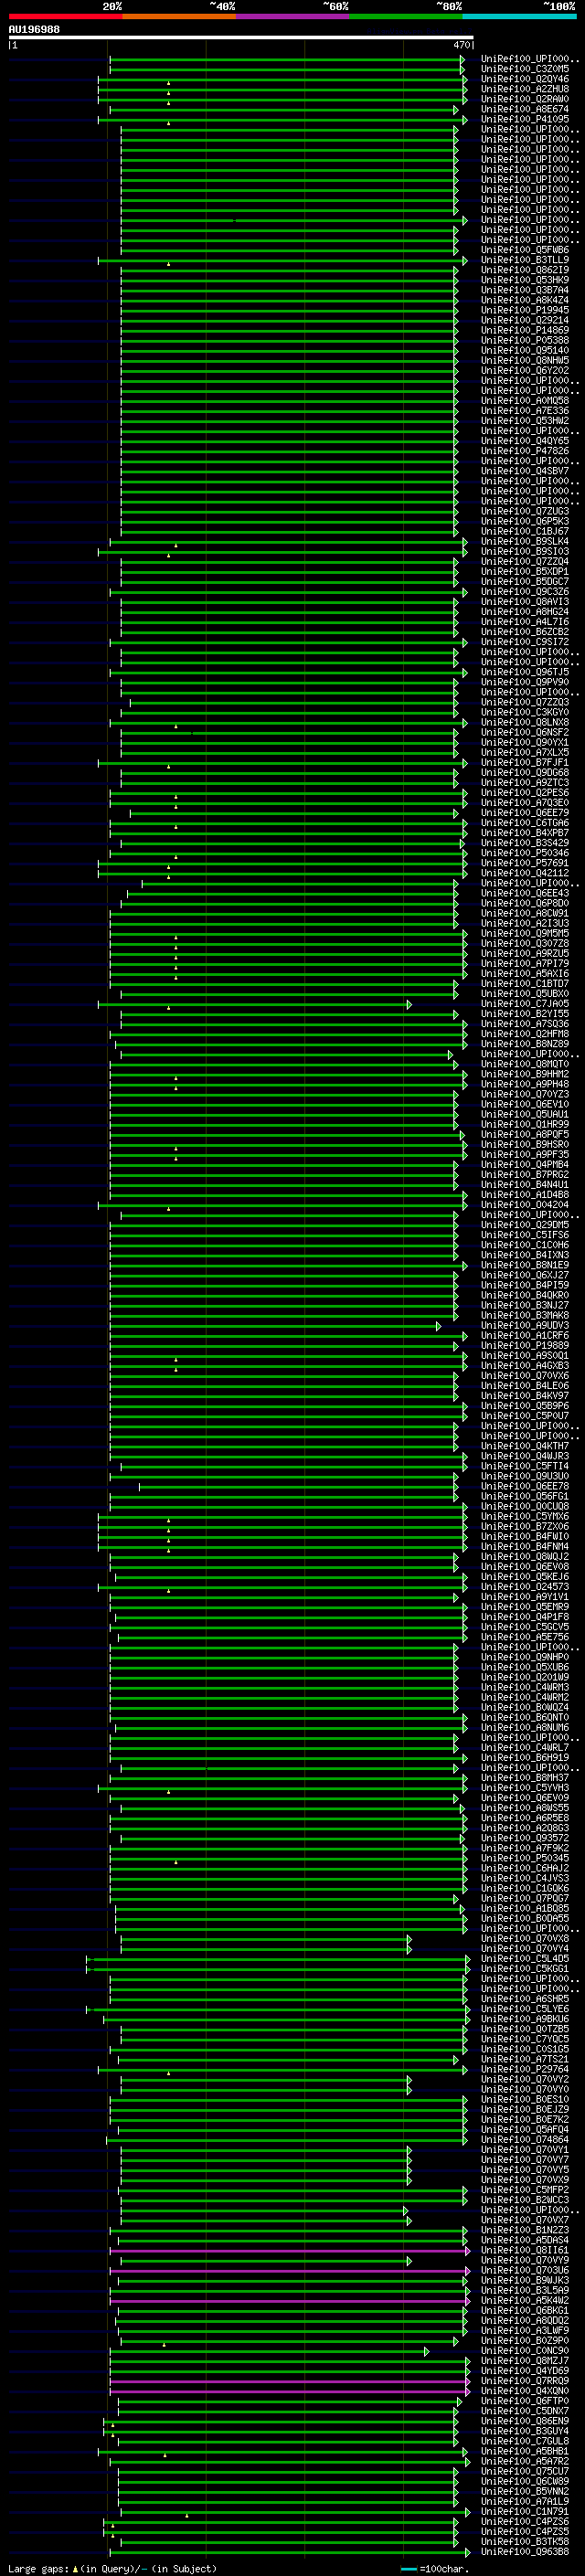This screenshot has height=2576, width=585.
Task: Open hit UniRef100_Q2RAW0
Action: tap(525, 99)
